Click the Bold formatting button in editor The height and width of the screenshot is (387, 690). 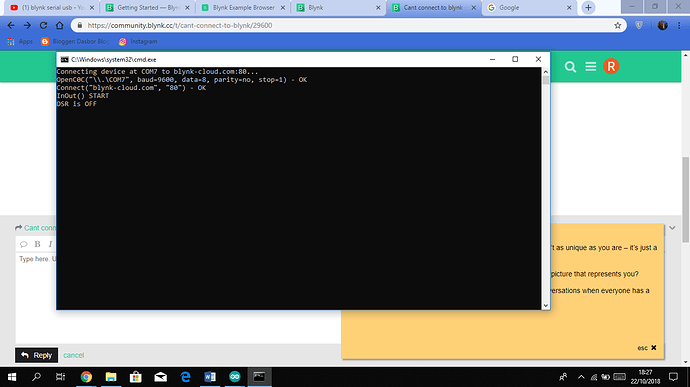(37, 244)
